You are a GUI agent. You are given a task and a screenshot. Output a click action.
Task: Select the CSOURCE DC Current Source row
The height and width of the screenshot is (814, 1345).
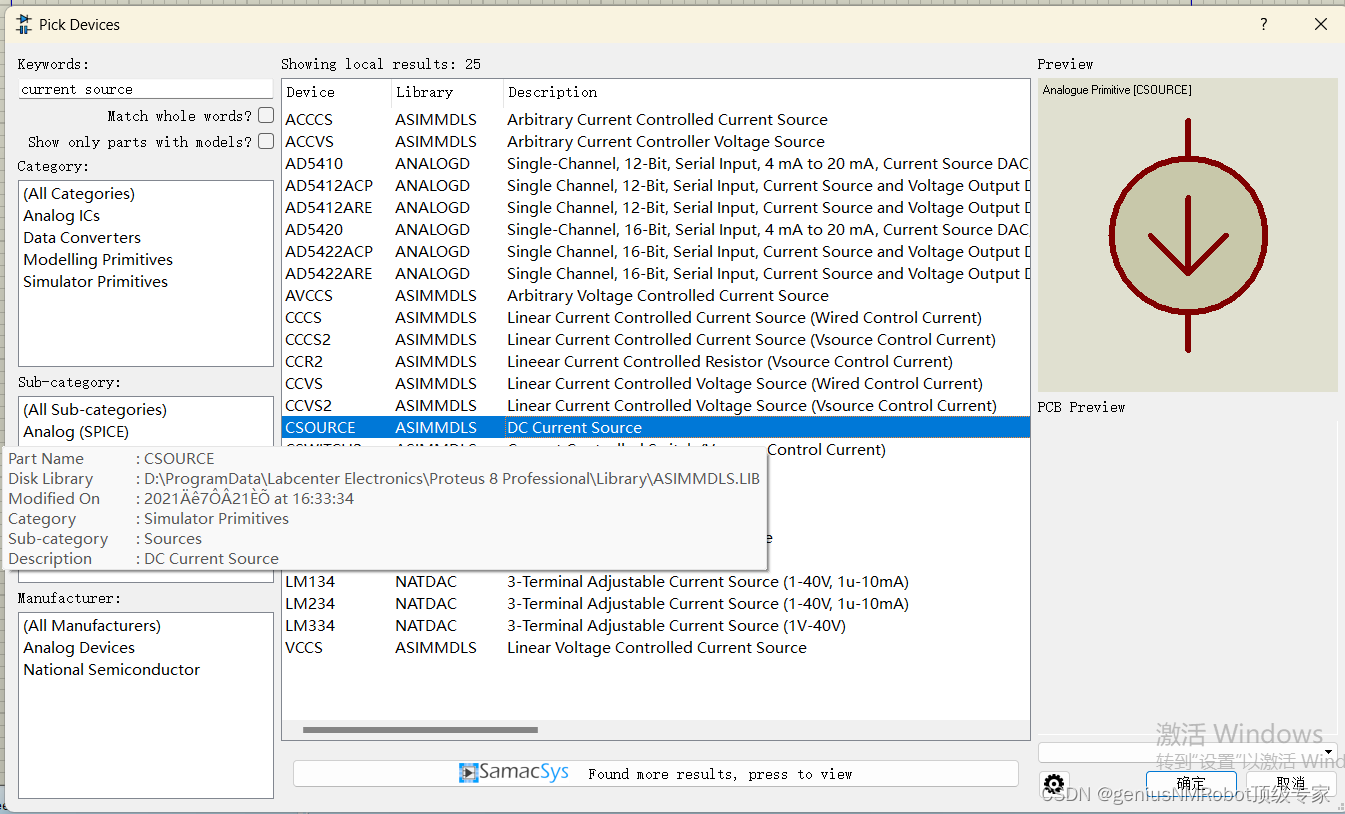[x=656, y=428]
